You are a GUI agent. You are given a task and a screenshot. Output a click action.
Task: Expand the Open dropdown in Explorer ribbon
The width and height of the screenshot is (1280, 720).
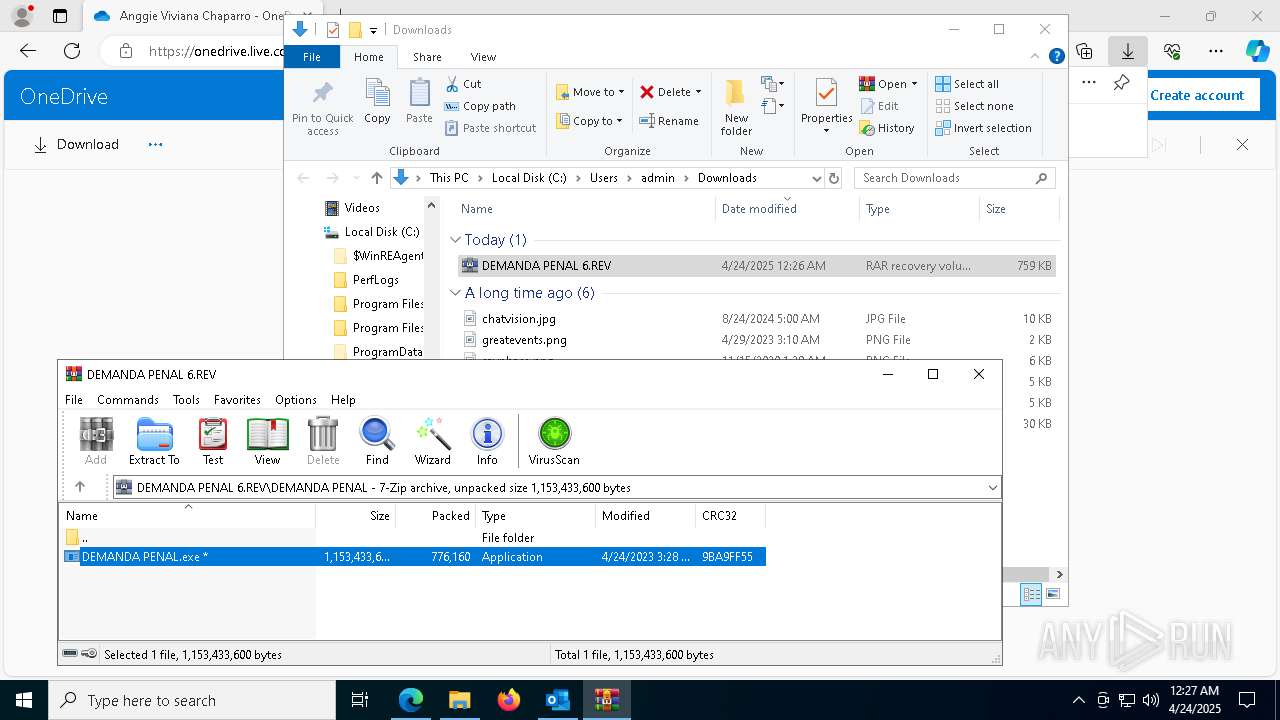pyautogui.click(x=914, y=84)
